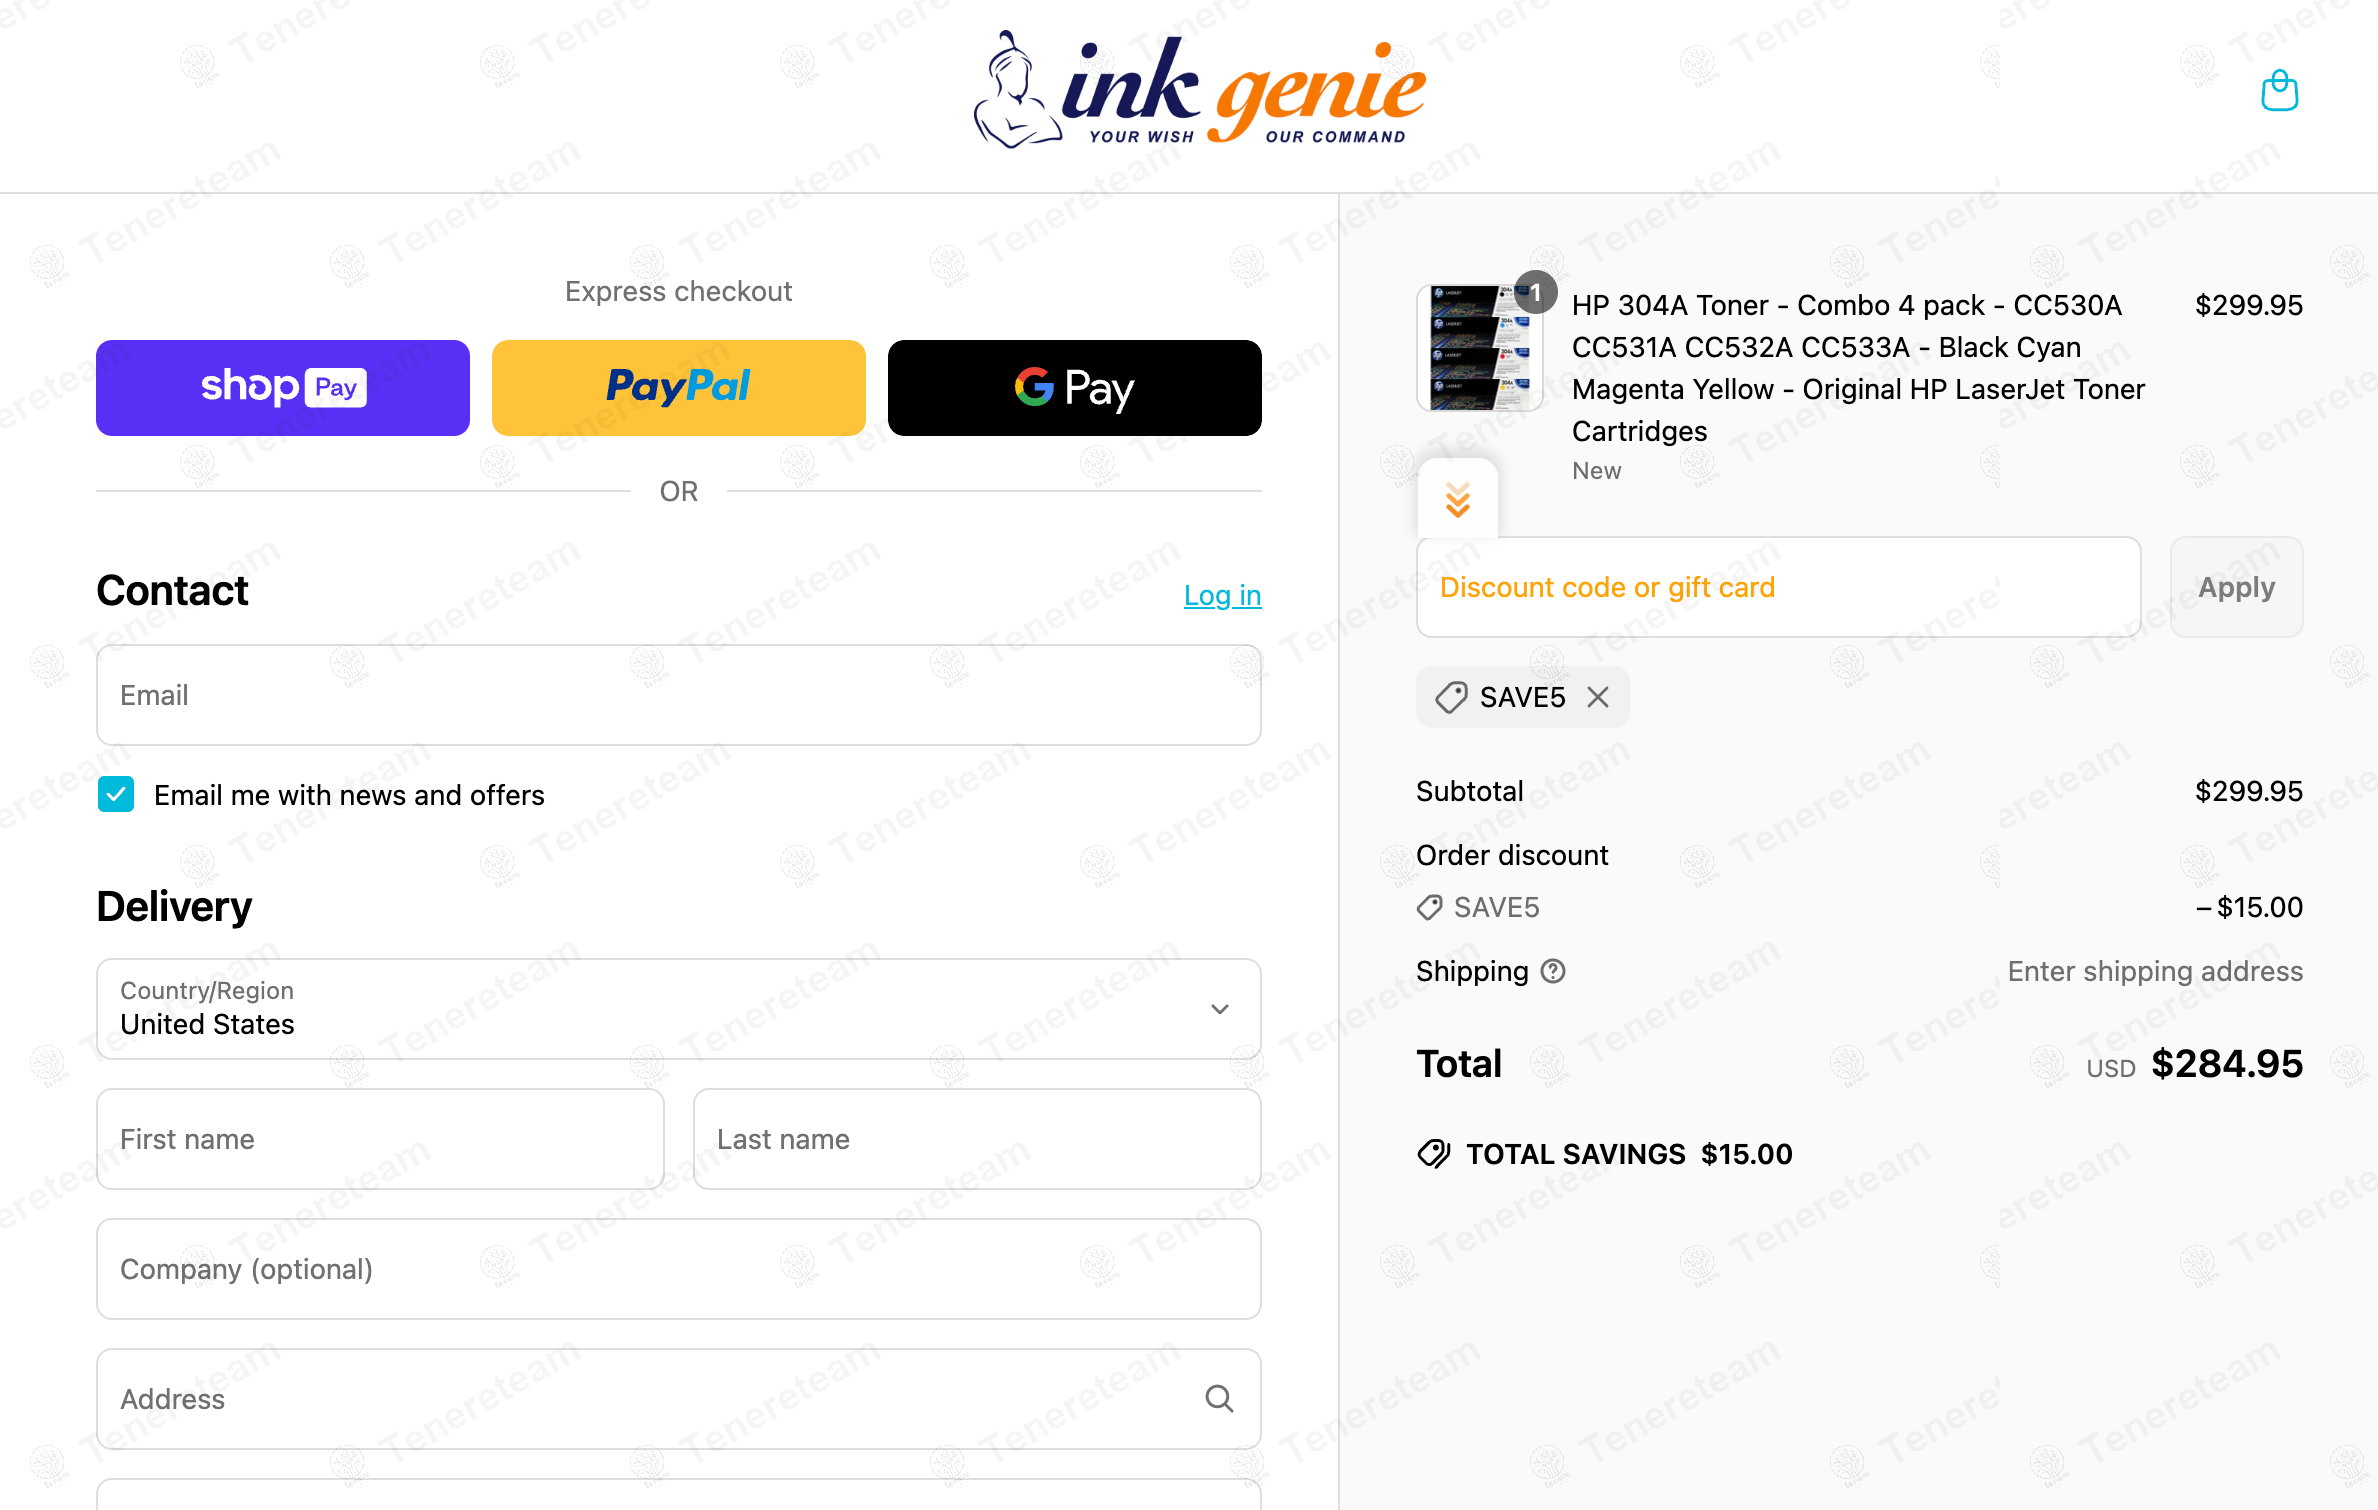Focus the Company (optional) field
This screenshot has width=2378, height=1510.
coord(679,1269)
